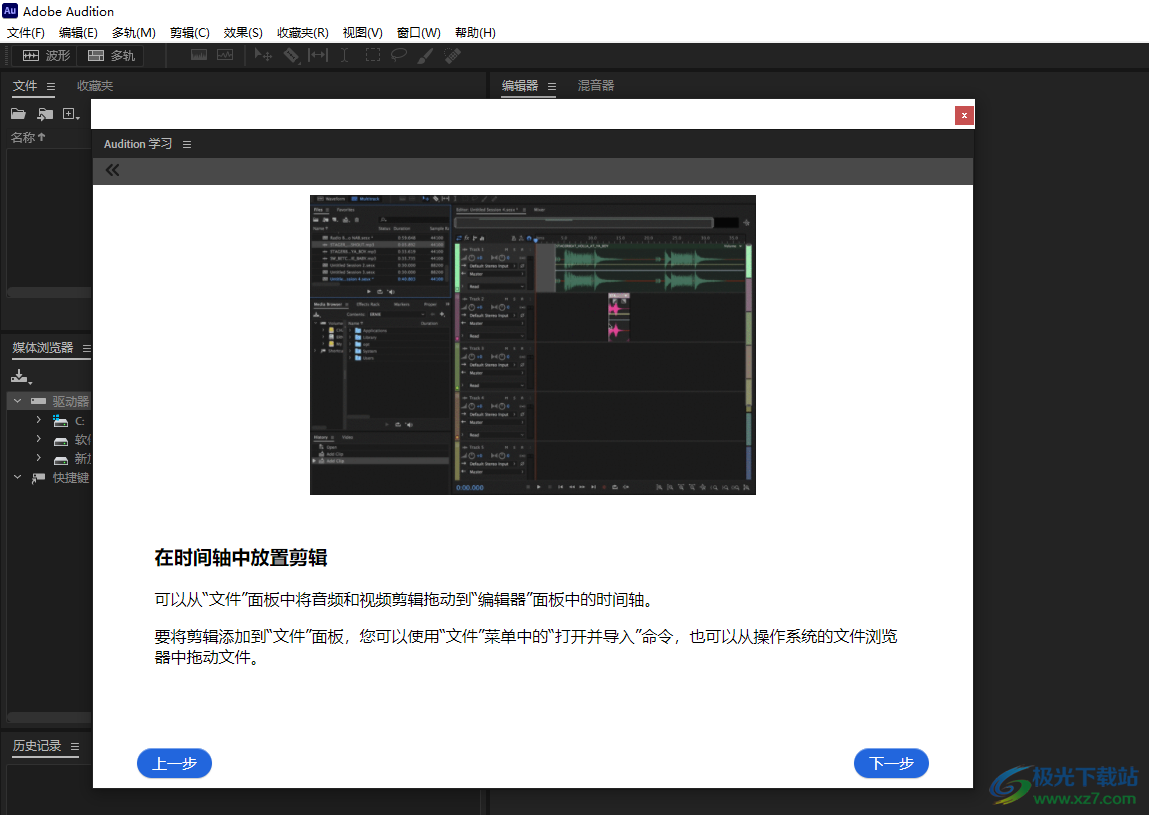Screen dimensions: 1149x815
Task: Expand the C: drive entry
Action: tap(38, 420)
